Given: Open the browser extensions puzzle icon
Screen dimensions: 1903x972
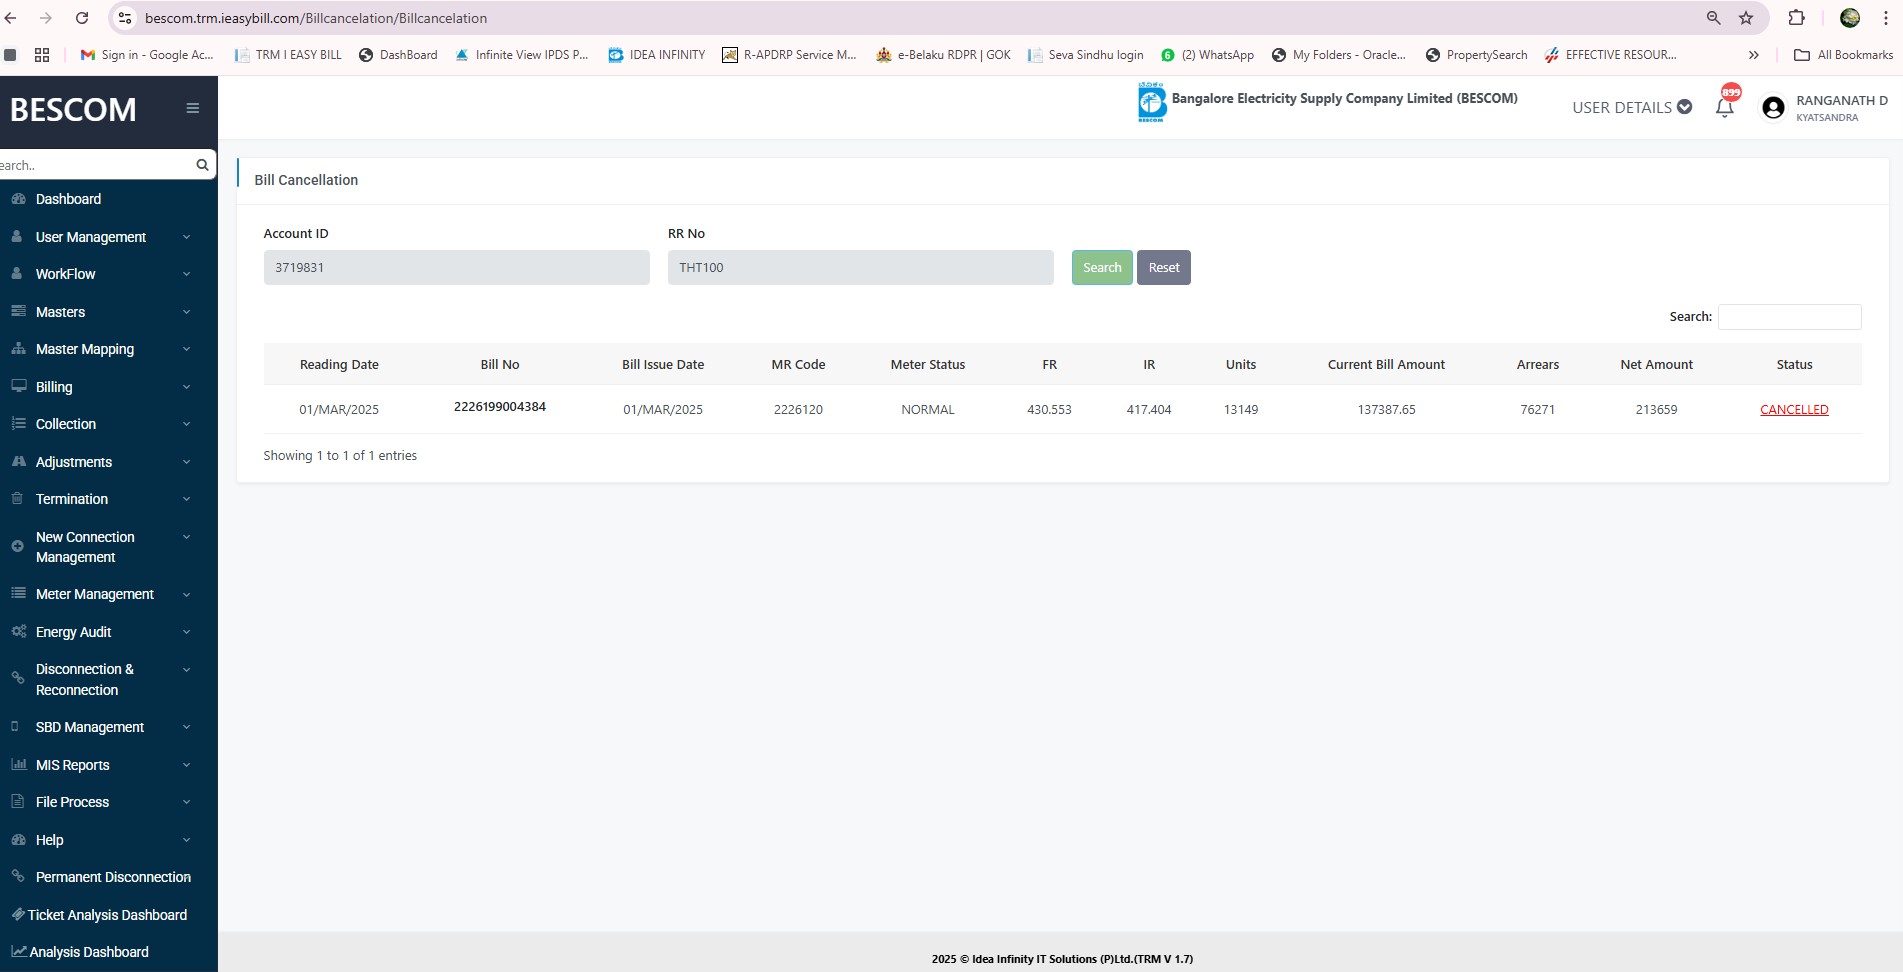Looking at the screenshot, I should [1797, 18].
